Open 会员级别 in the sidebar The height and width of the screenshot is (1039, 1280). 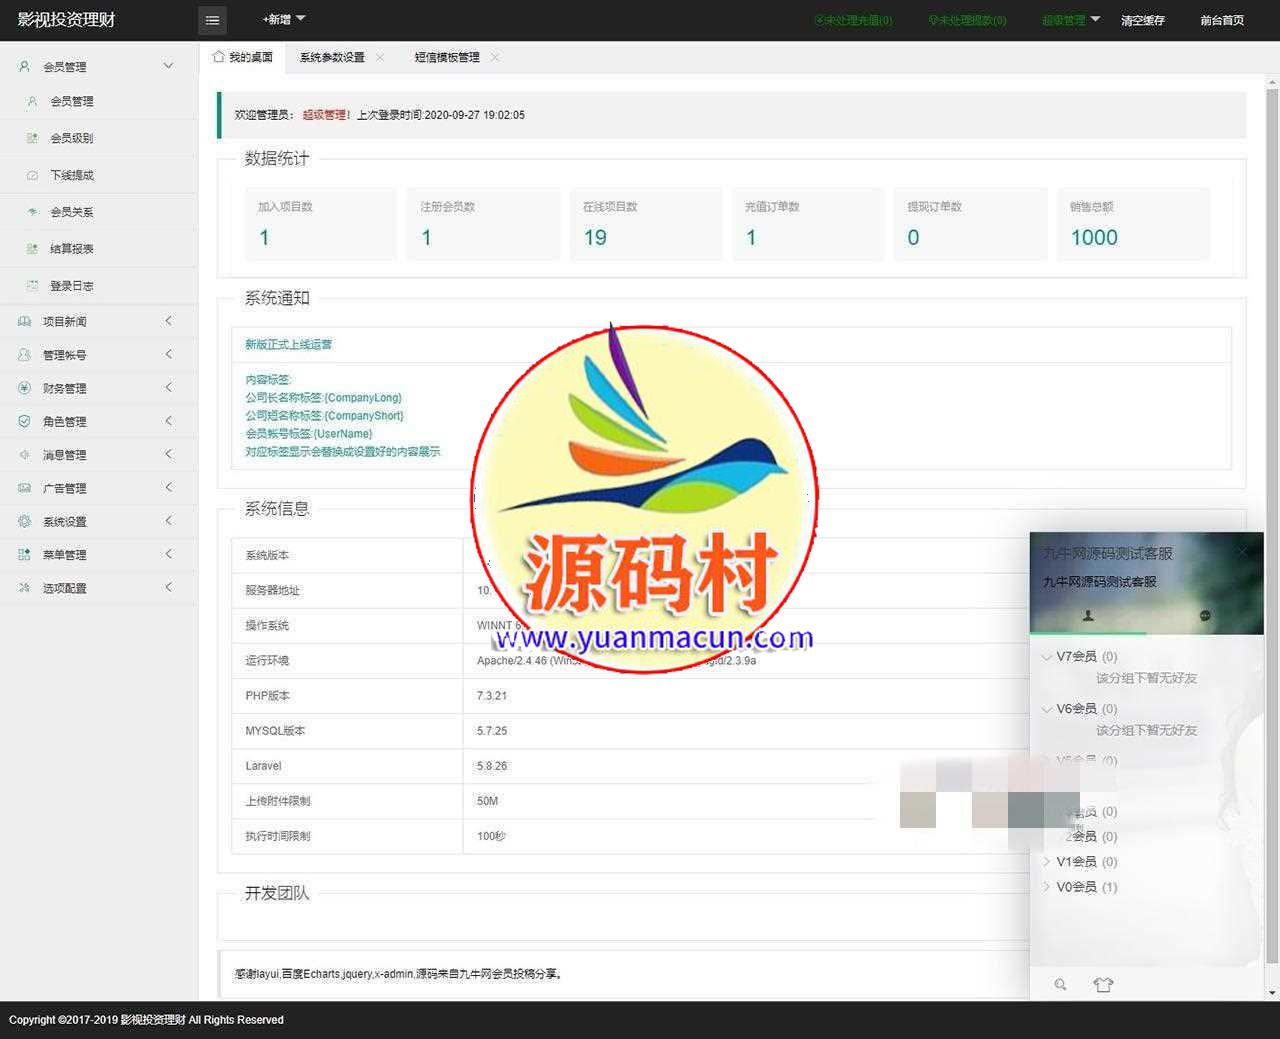pyautogui.click(x=72, y=138)
